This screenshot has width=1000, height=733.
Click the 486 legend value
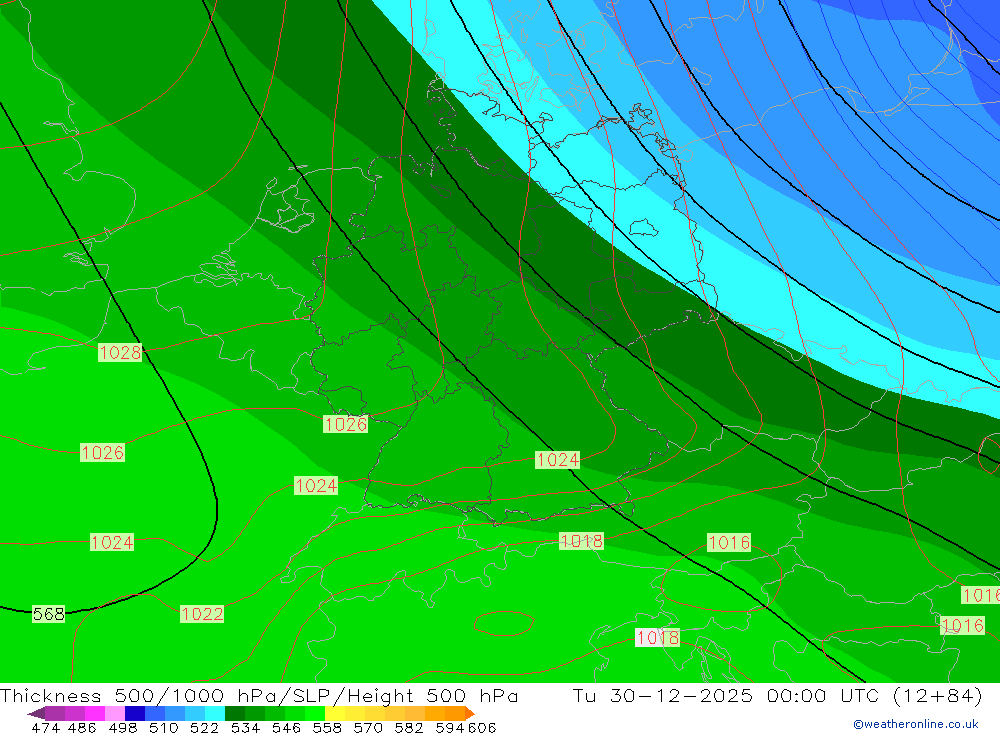pos(82,728)
